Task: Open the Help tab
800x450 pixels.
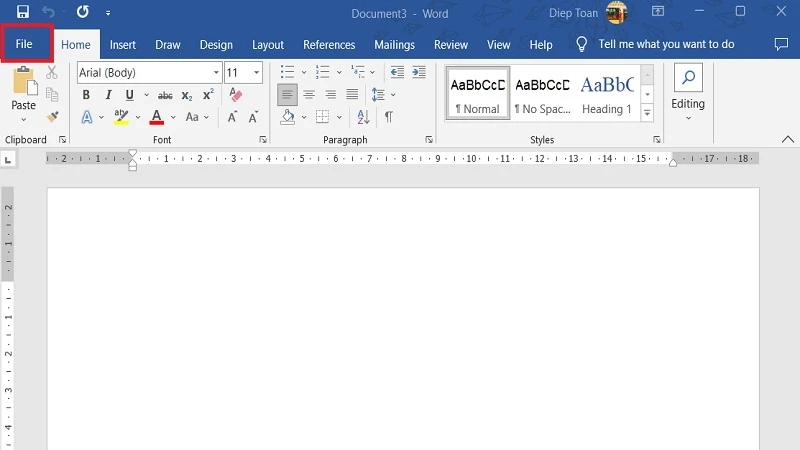Action: [541, 45]
